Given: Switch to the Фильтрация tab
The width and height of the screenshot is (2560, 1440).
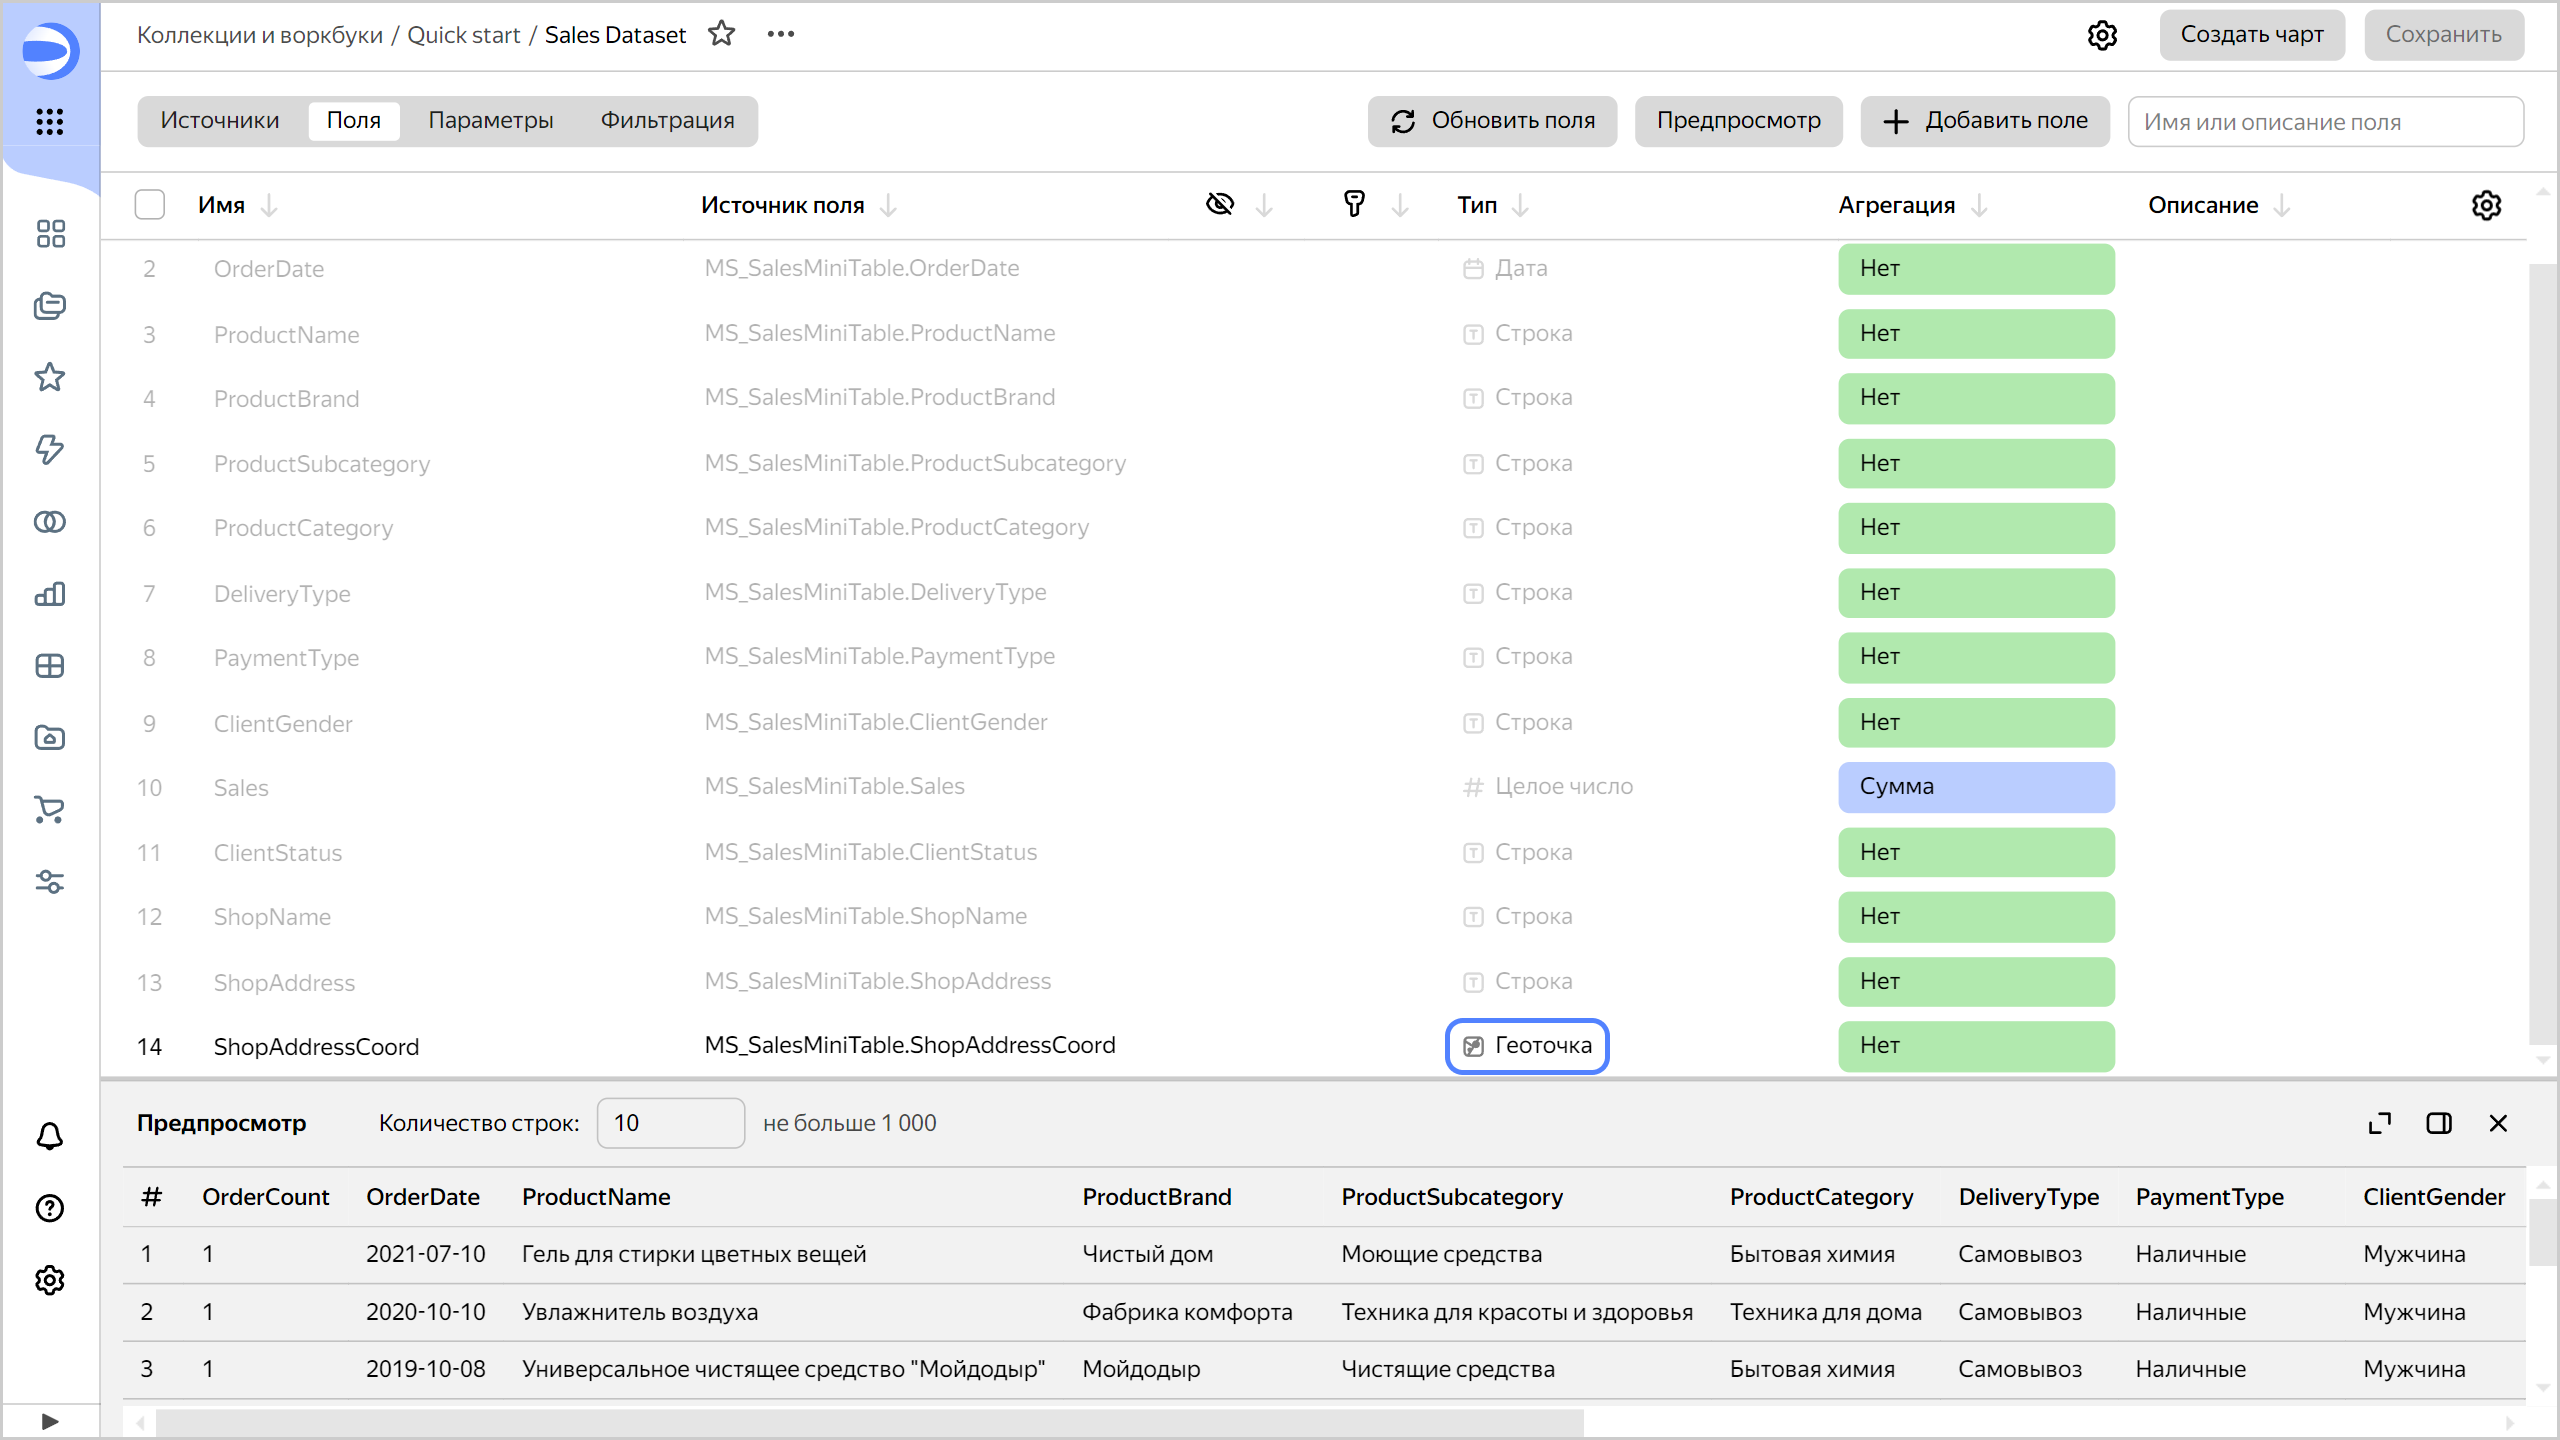Looking at the screenshot, I should pos(667,121).
